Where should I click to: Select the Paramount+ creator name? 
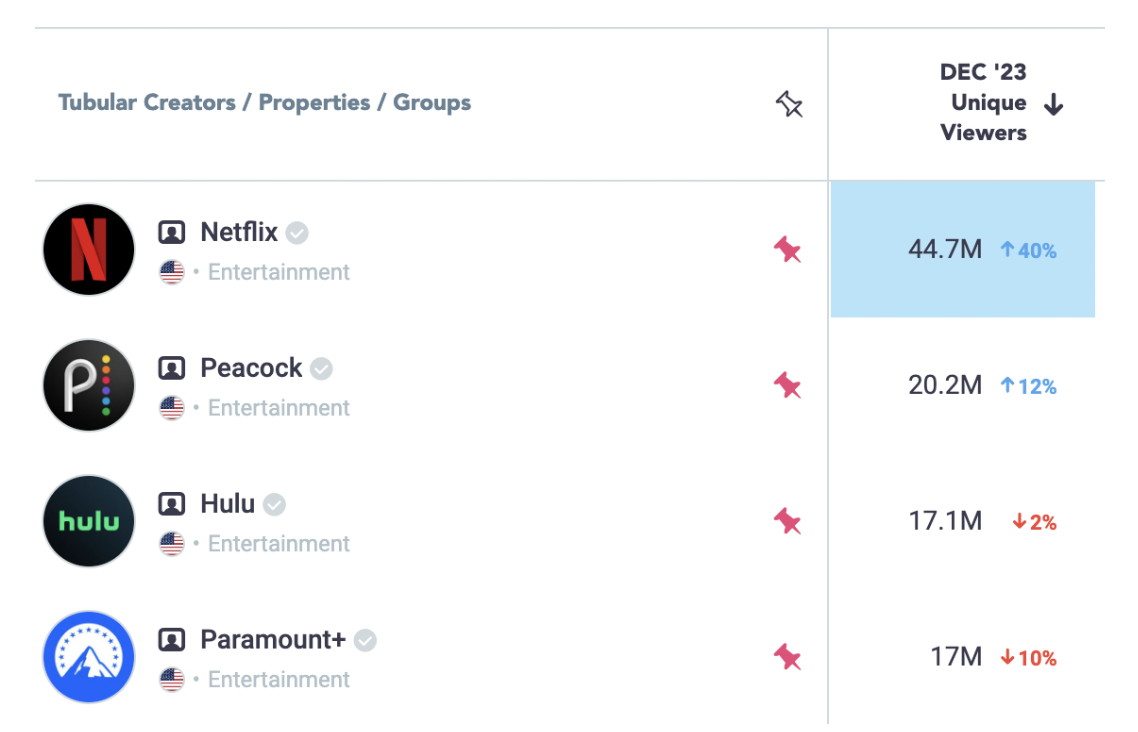coord(273,639)
